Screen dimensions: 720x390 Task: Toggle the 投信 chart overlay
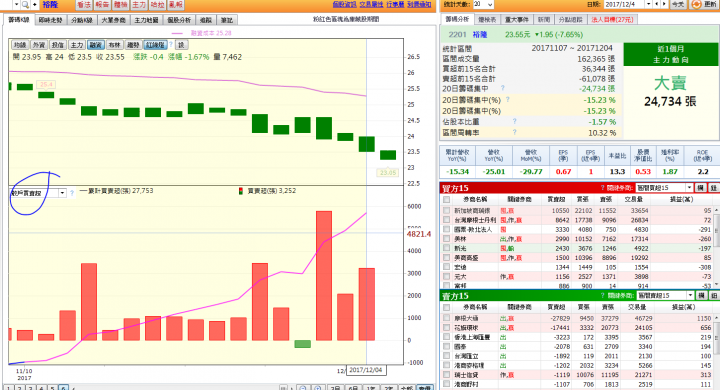pyautogui.click(x=58, y=45)
